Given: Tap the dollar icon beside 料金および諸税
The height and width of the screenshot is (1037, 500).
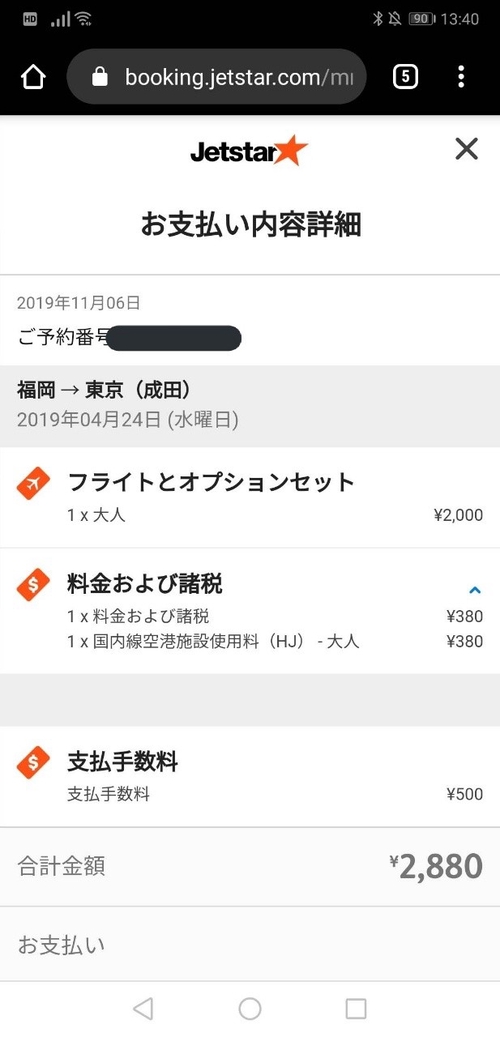Looking at the screenshot, I should coord(33,585).
